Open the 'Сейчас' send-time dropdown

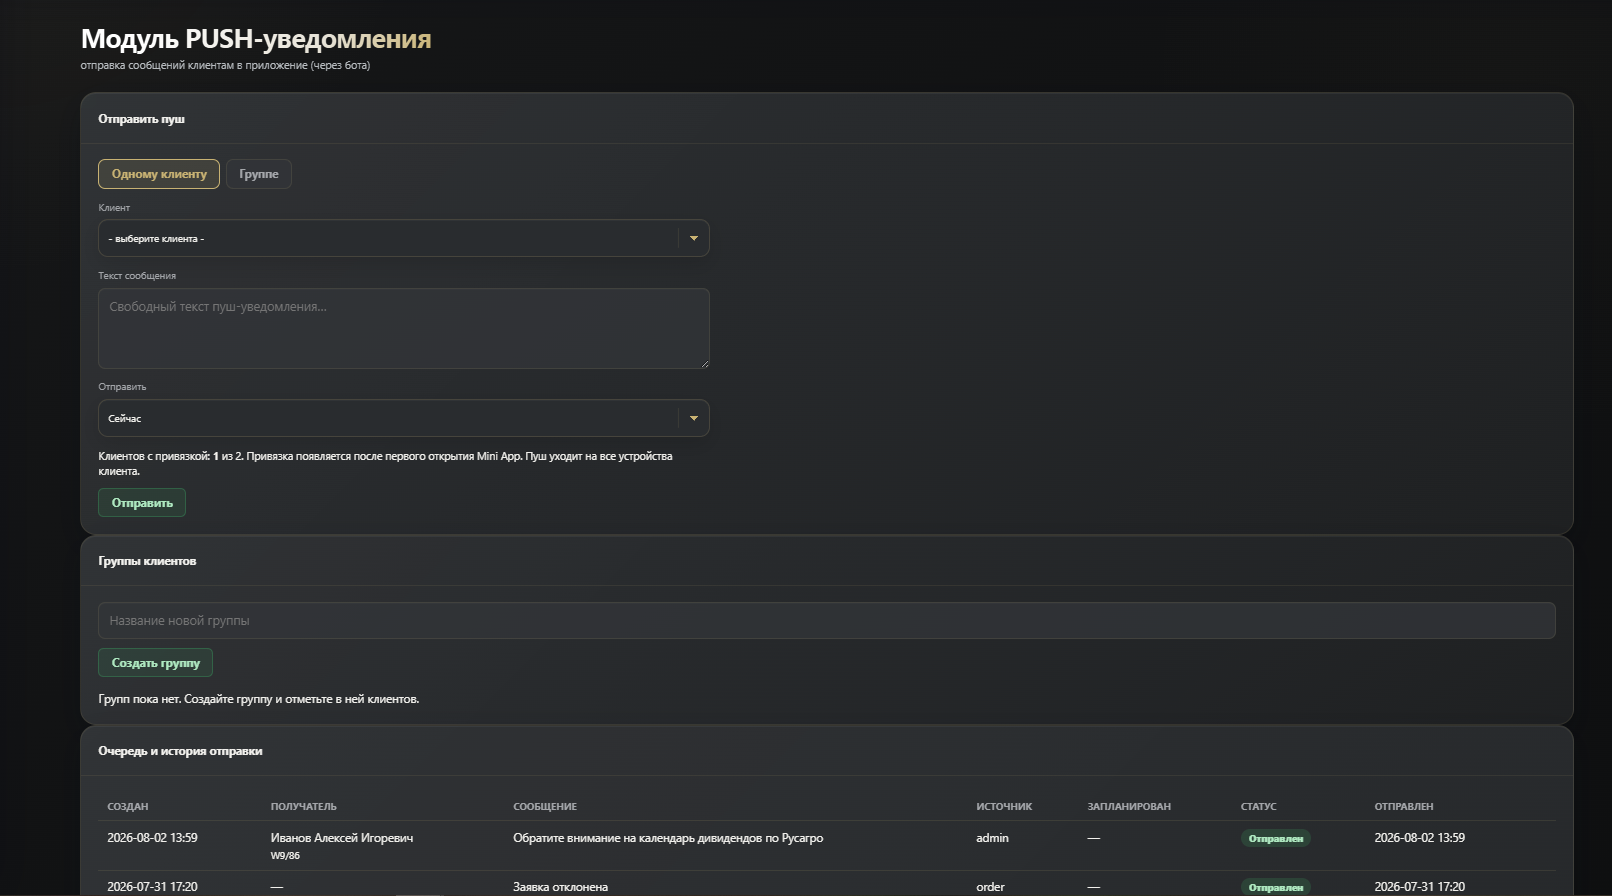click(x=404, y=418)
